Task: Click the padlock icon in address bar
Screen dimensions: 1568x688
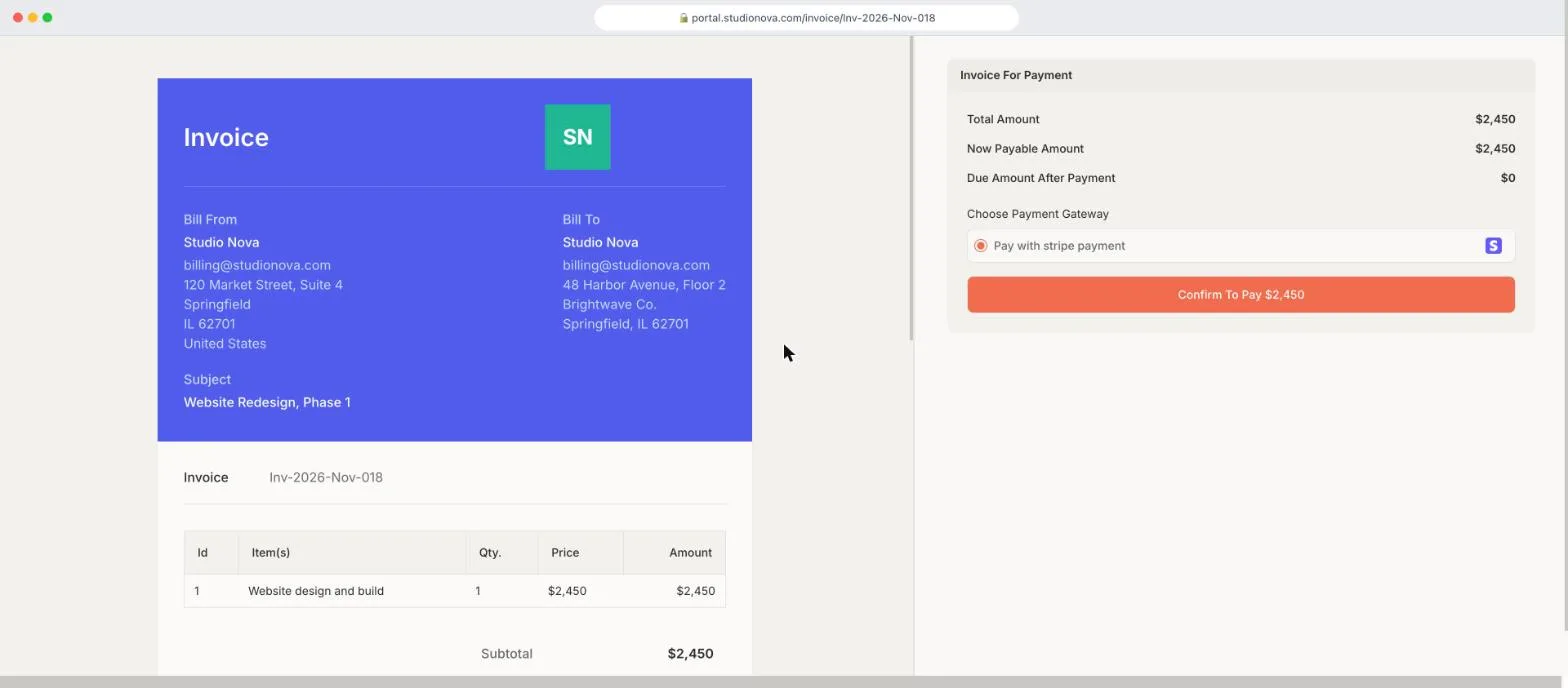Action: [684, 18]
